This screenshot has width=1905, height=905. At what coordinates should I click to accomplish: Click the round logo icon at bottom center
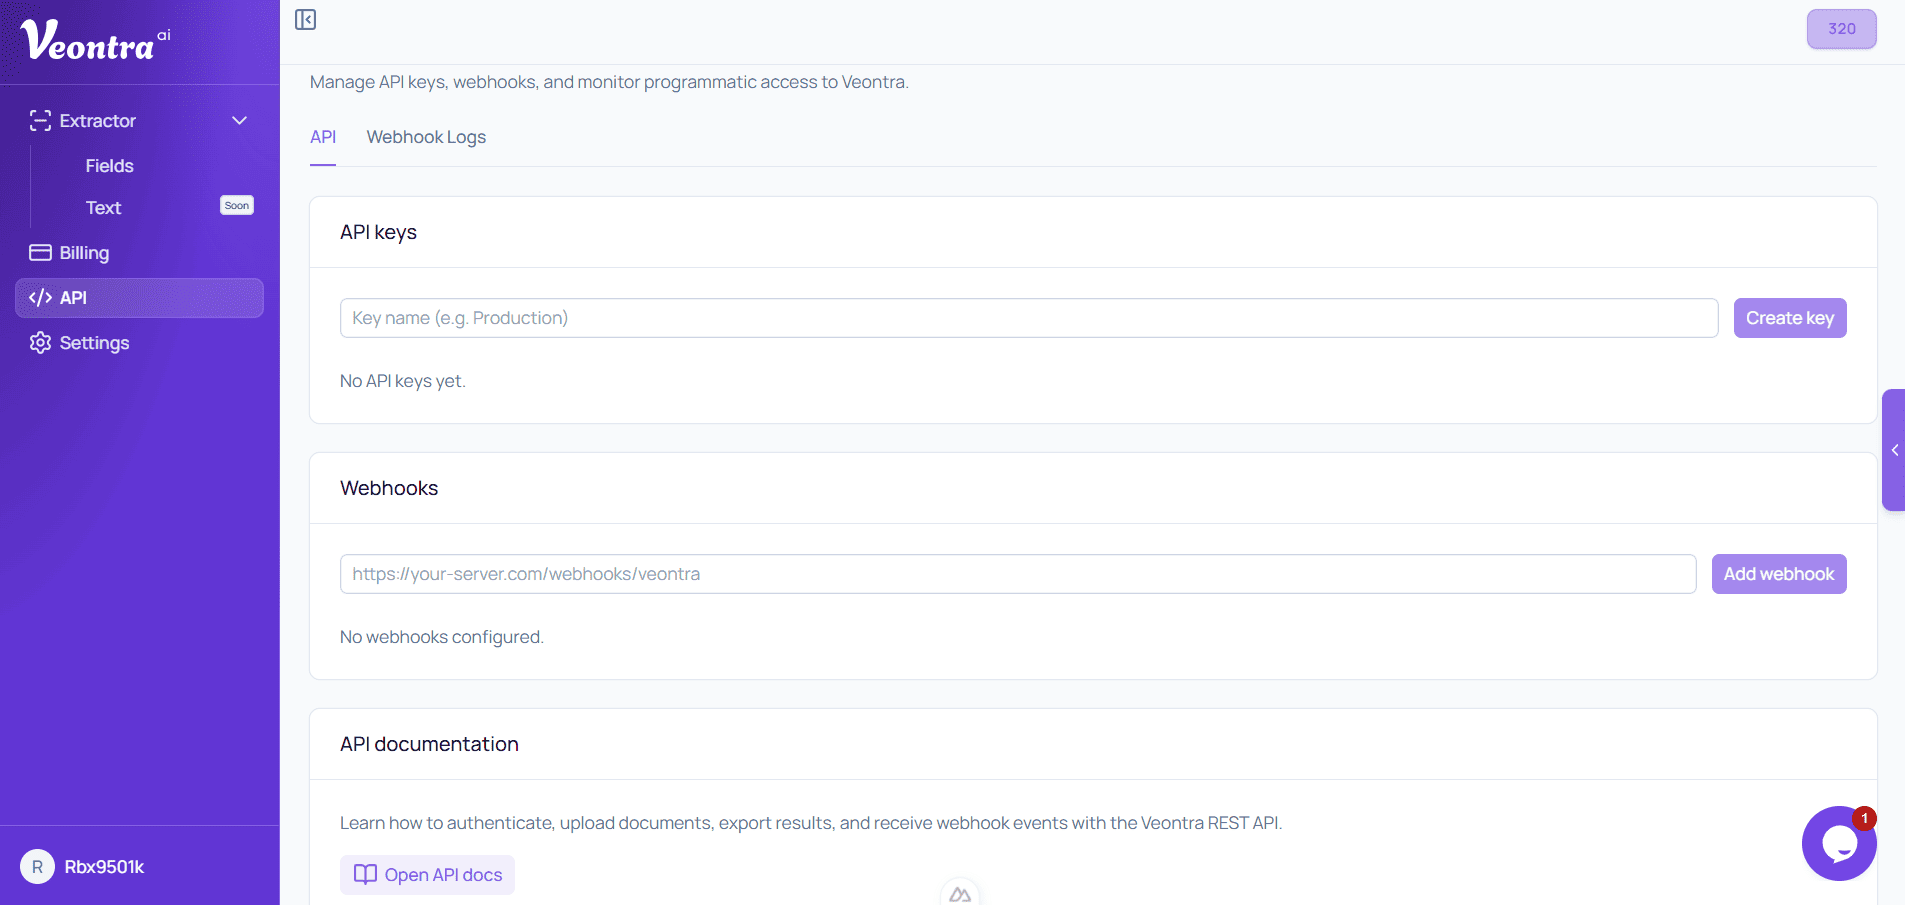(960, 893)
